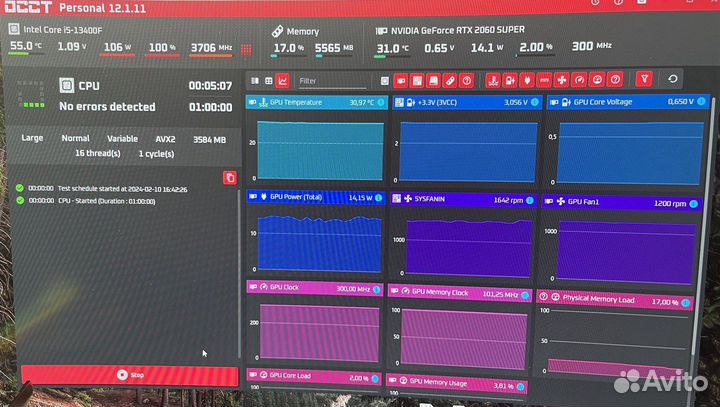Click fan icon on GPU Fan1 card
Screen dimensions: 720x407
pyautogui.click(x=561, y=201)
